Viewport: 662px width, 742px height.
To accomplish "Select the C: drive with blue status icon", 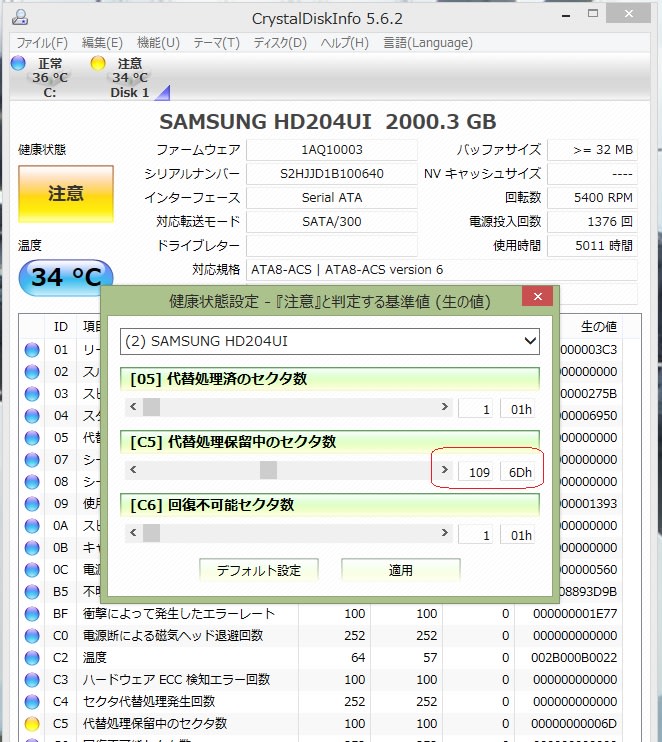I will coord(40,77).
